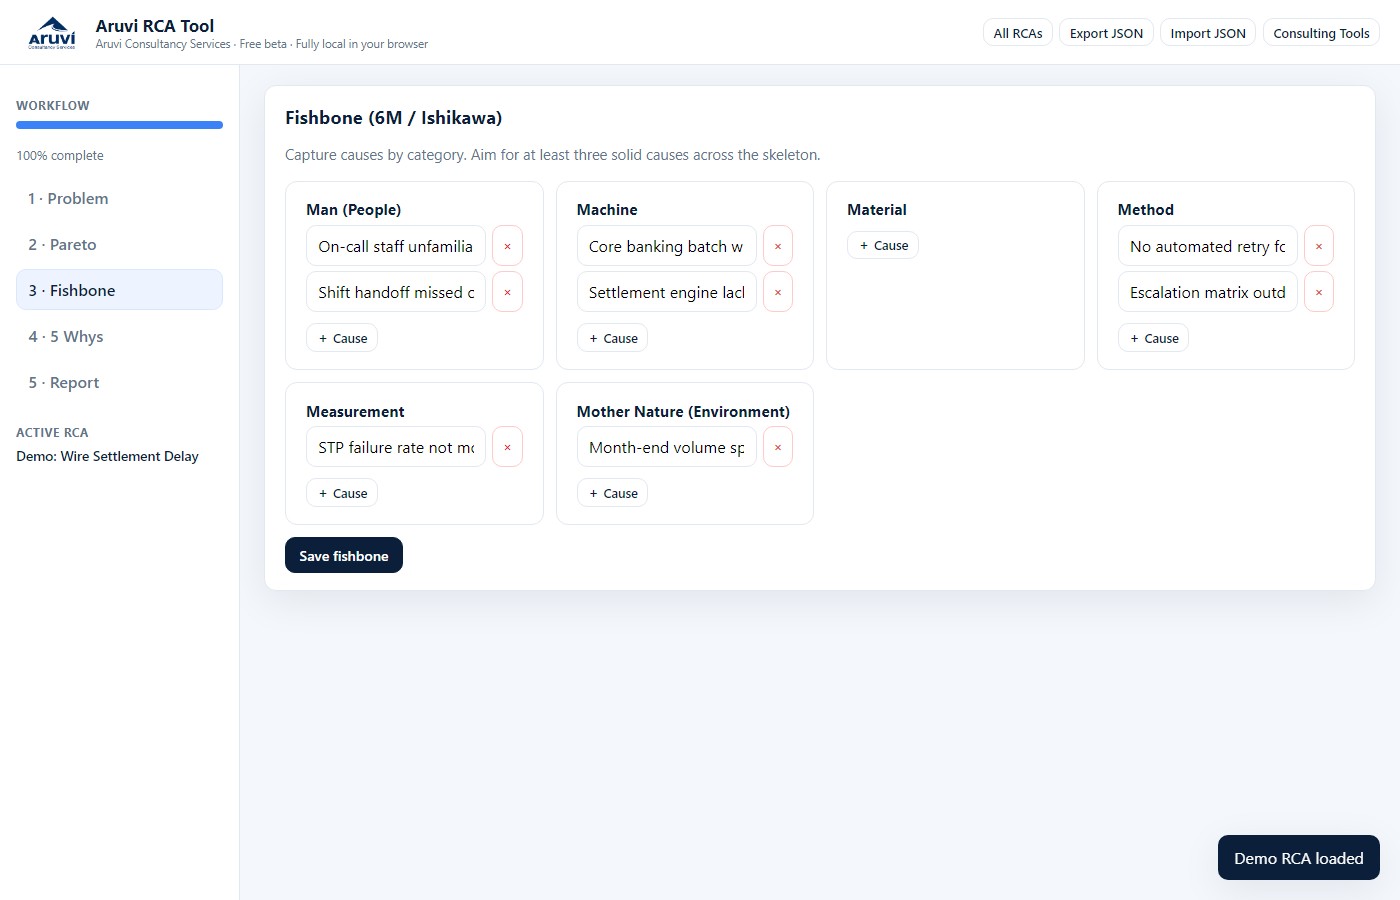Remove the 'Escalation matrix' cause
Screen dimensions: 1400x900
1319,292
